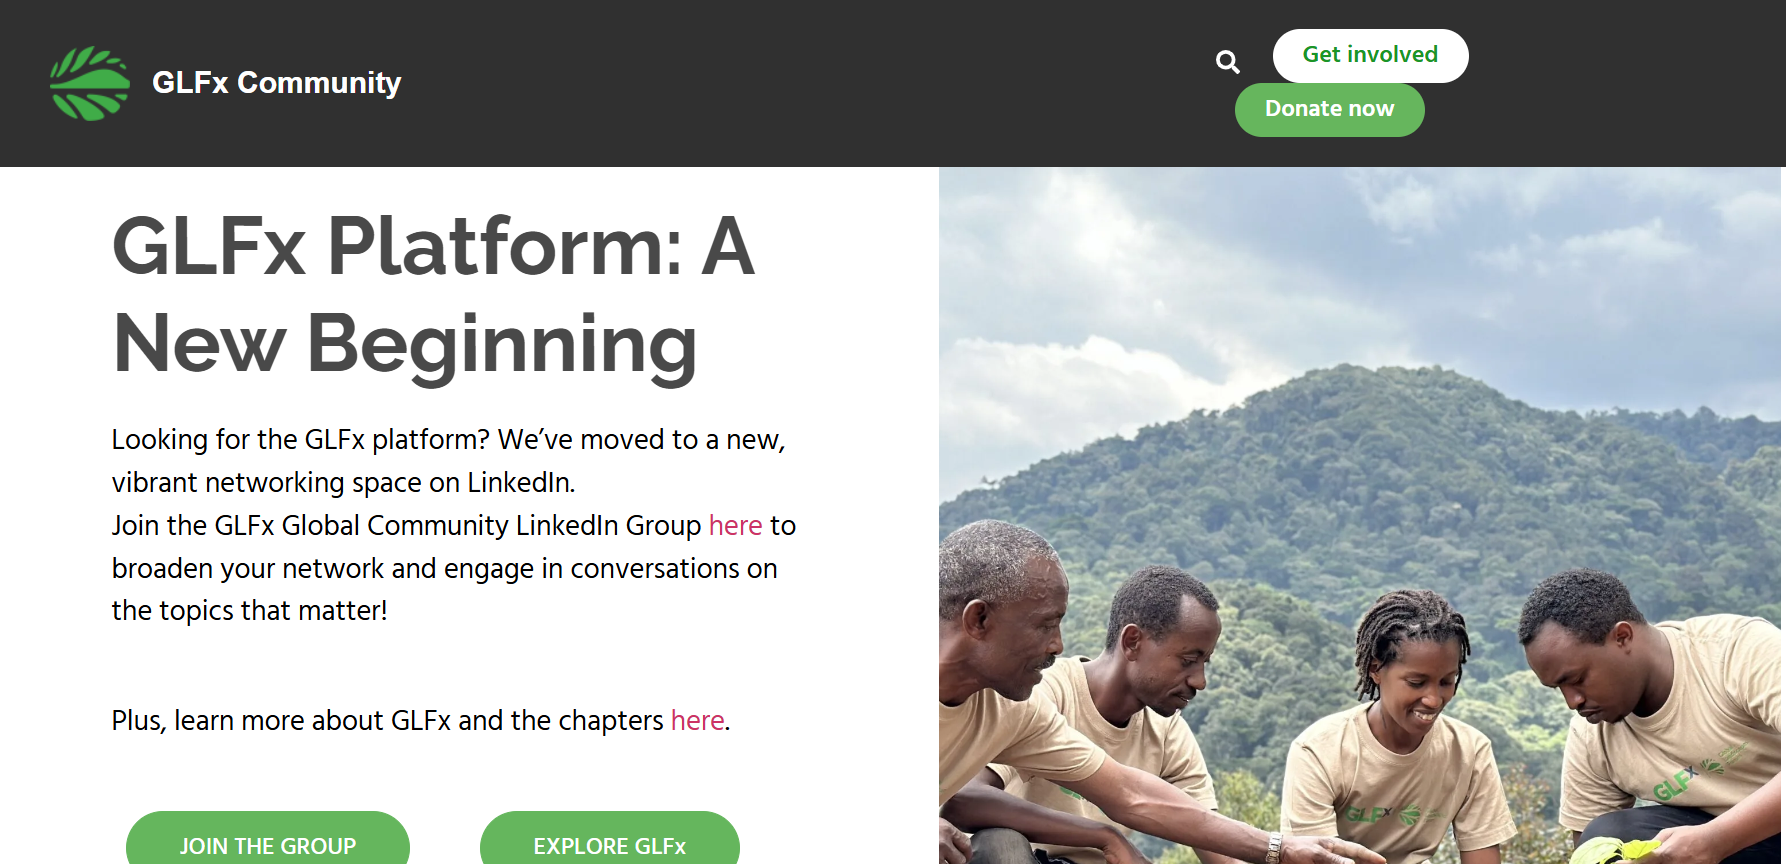Click the GLFx Community site title
This screenshot has height=864, width=1786.
pos(276,83)
